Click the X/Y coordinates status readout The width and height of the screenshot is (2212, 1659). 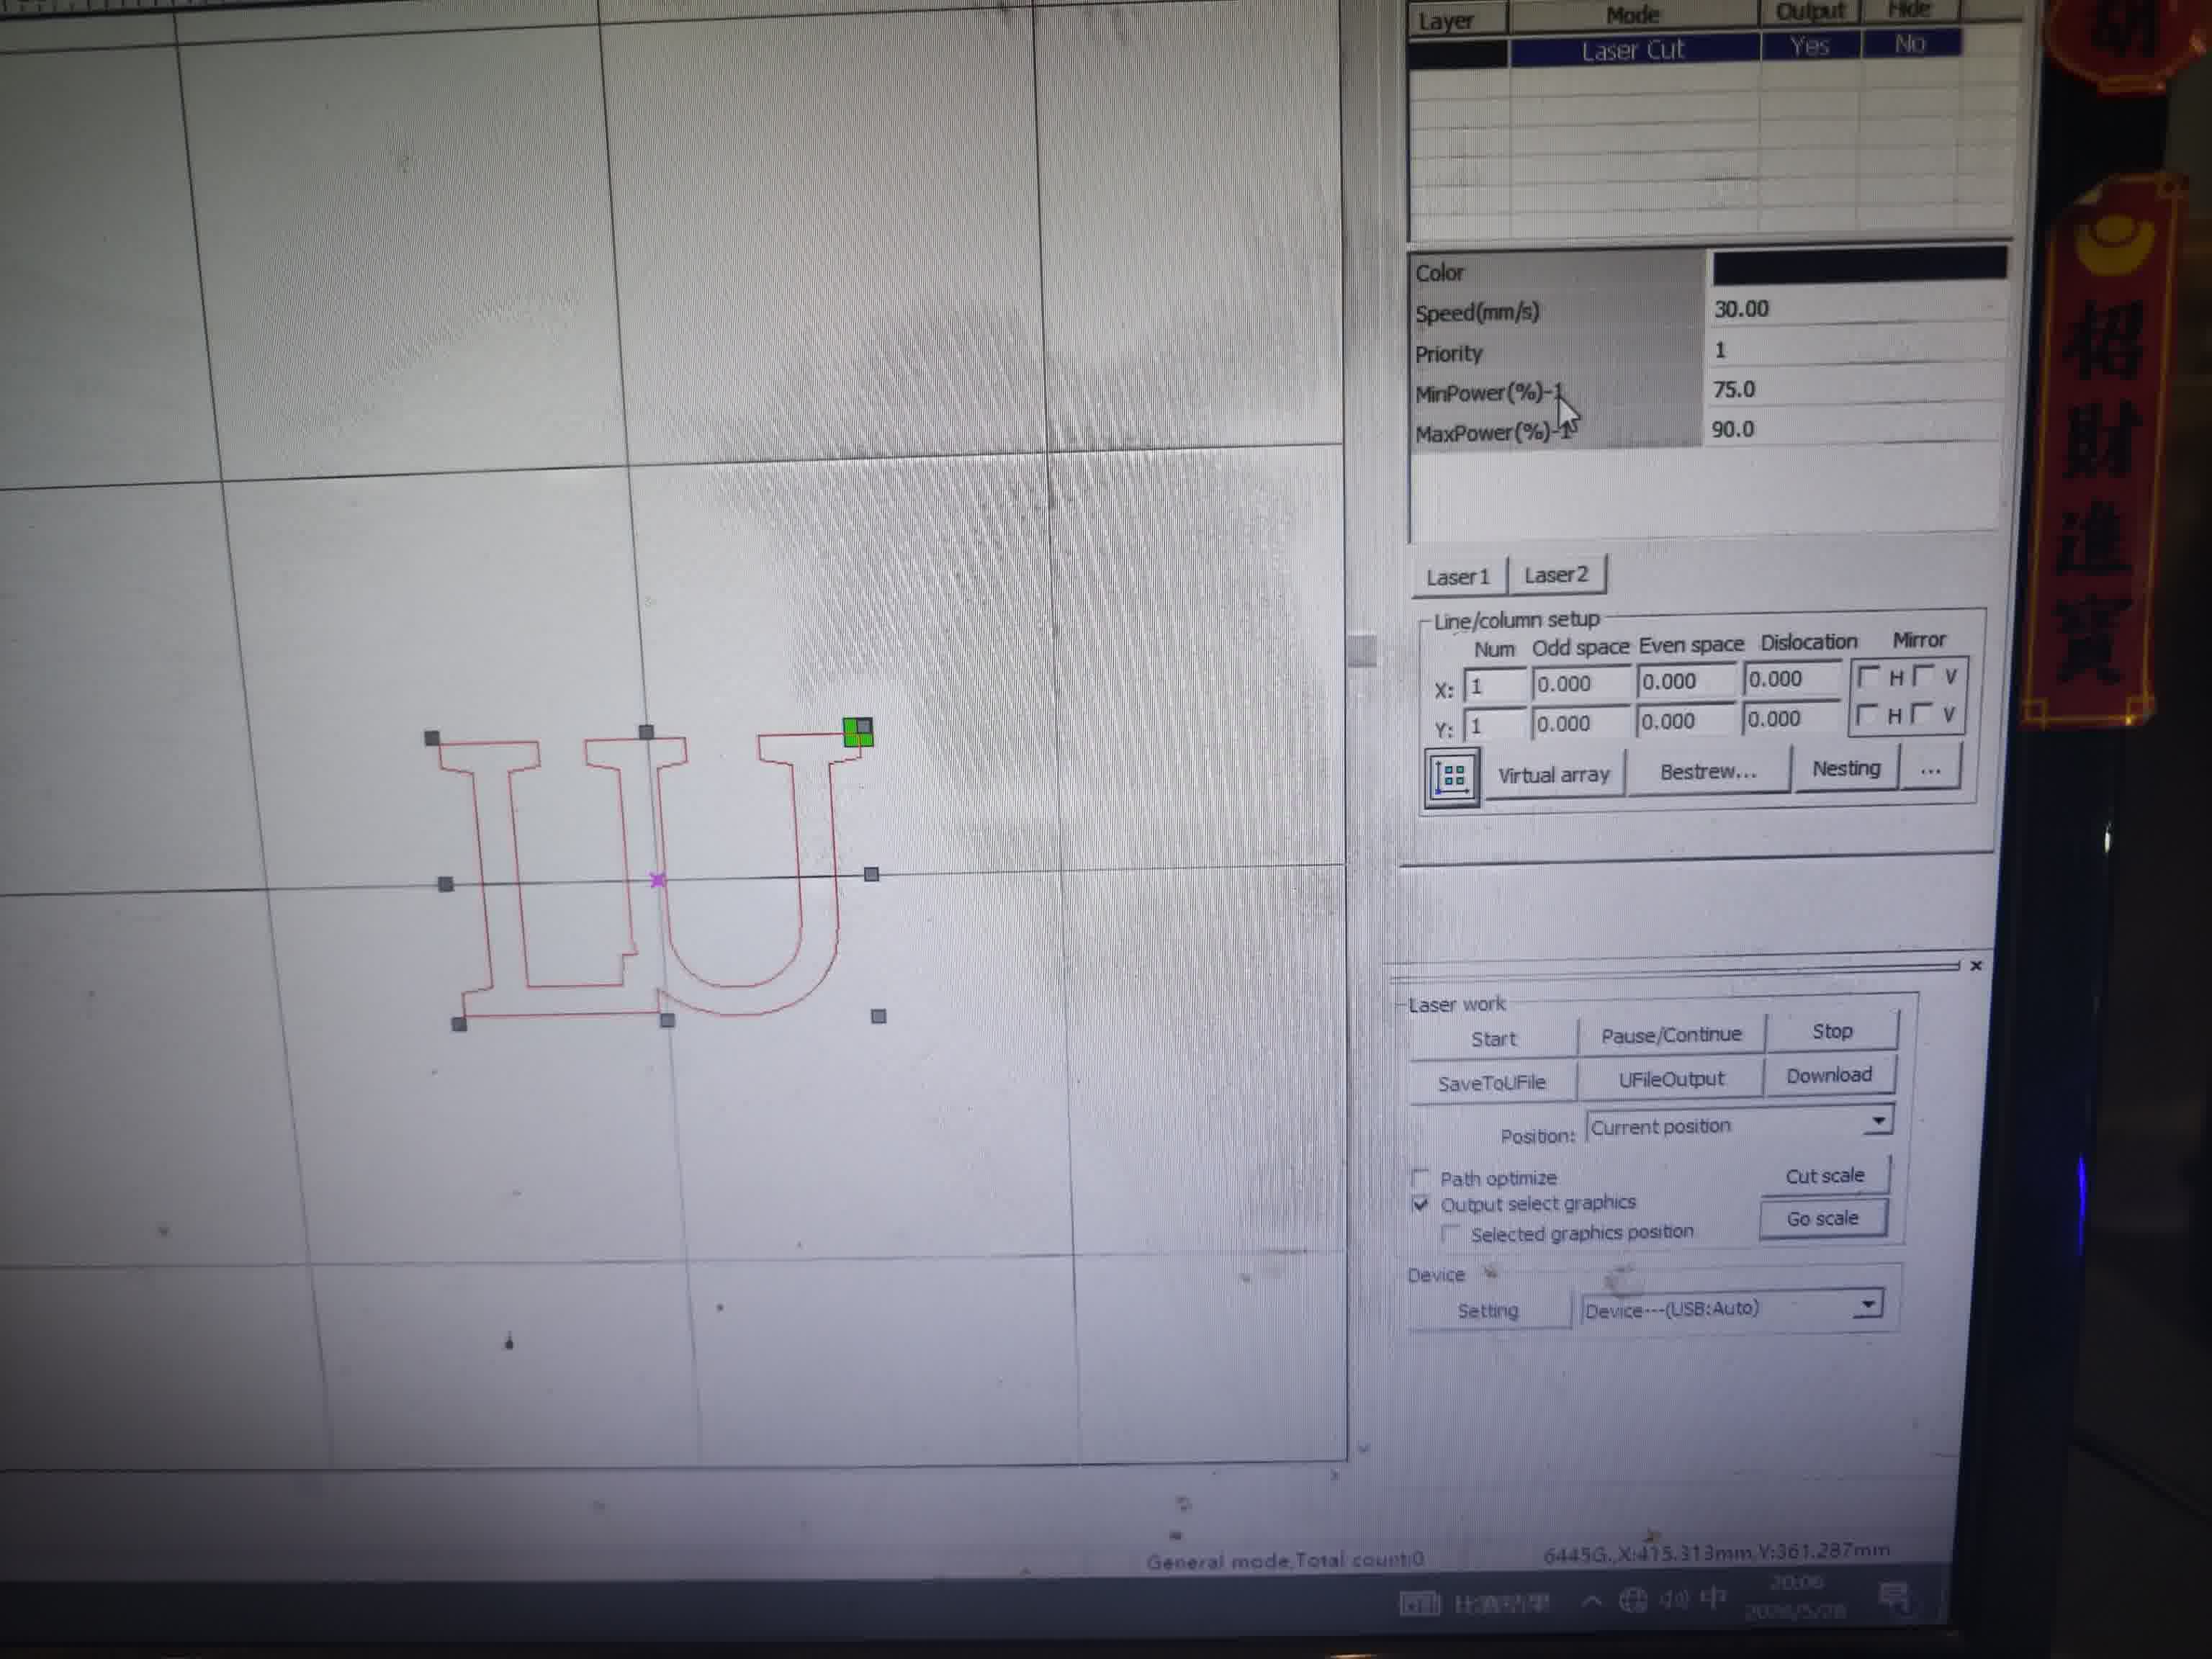coord(1716,1552)
